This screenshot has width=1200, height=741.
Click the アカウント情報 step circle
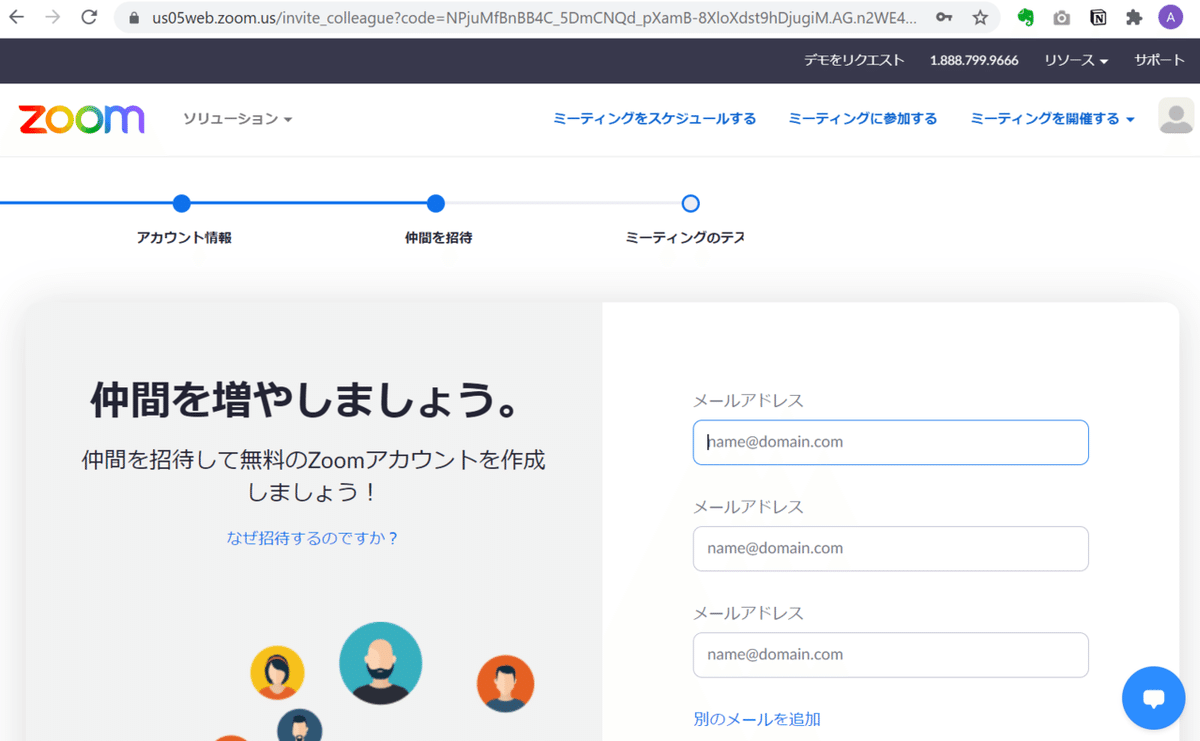coord(181,204)
